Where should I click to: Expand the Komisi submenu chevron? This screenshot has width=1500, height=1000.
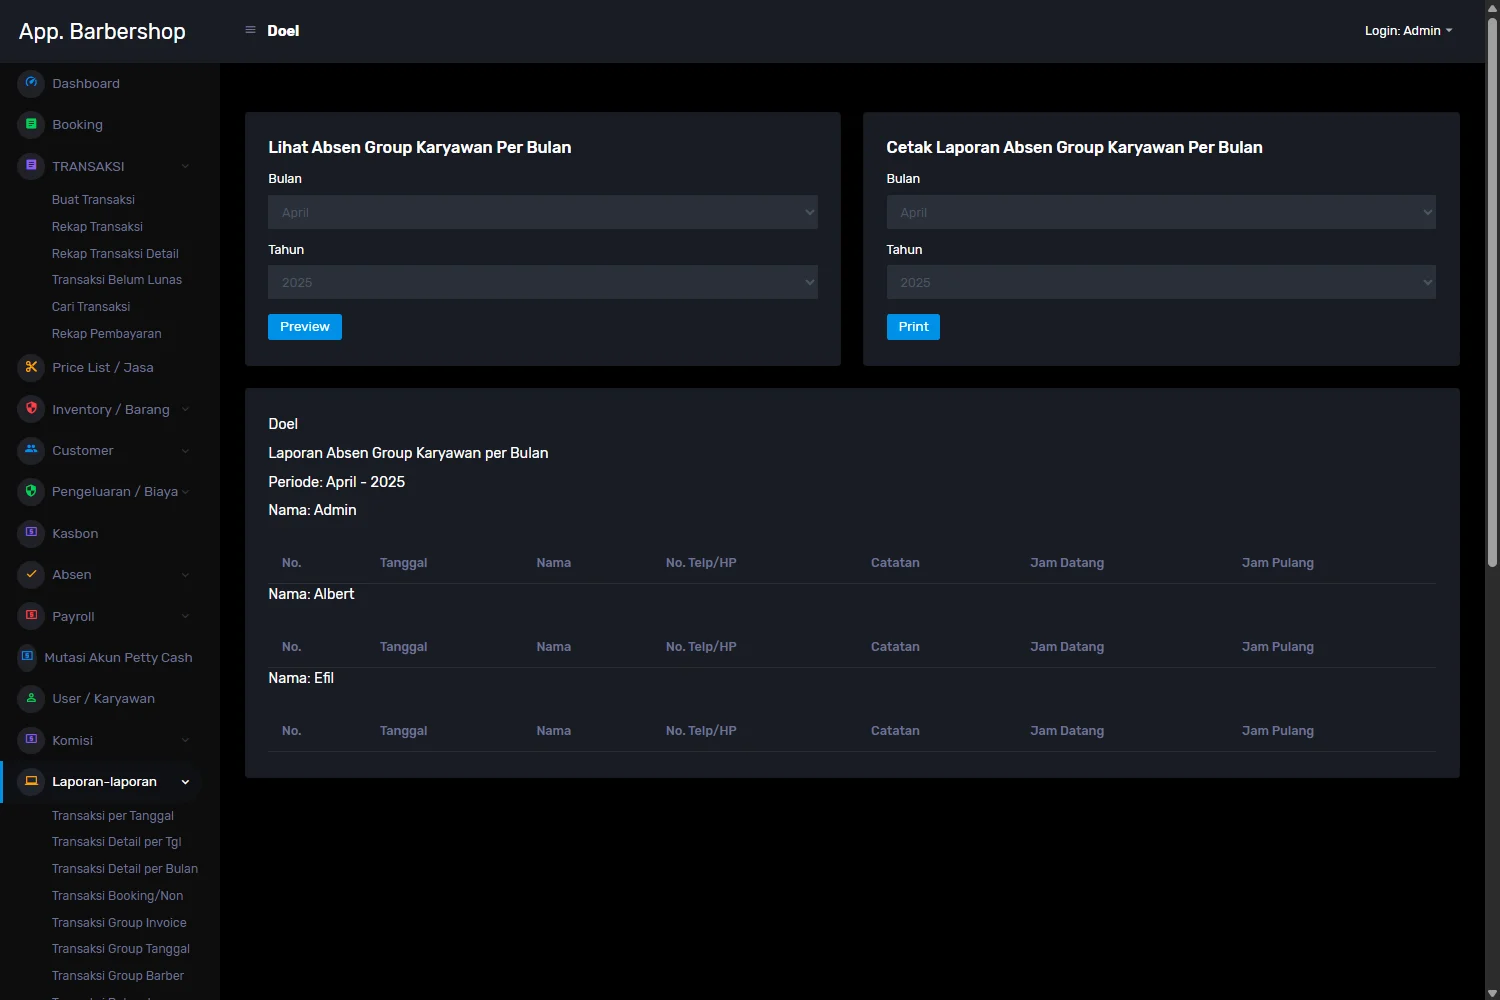click(x=185, y=740)
